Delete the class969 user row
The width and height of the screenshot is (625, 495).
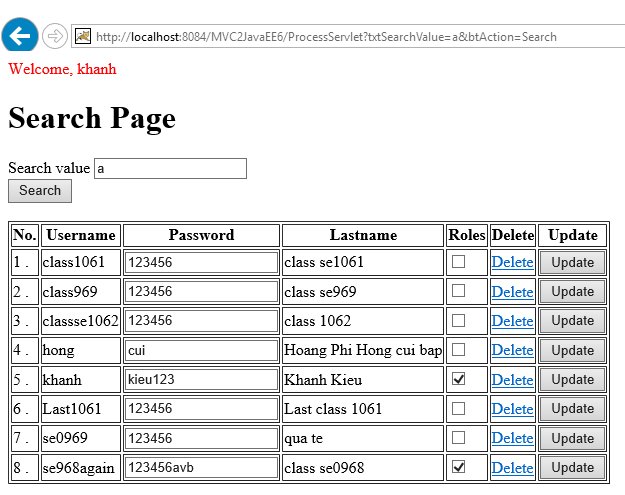pos(512,292)
